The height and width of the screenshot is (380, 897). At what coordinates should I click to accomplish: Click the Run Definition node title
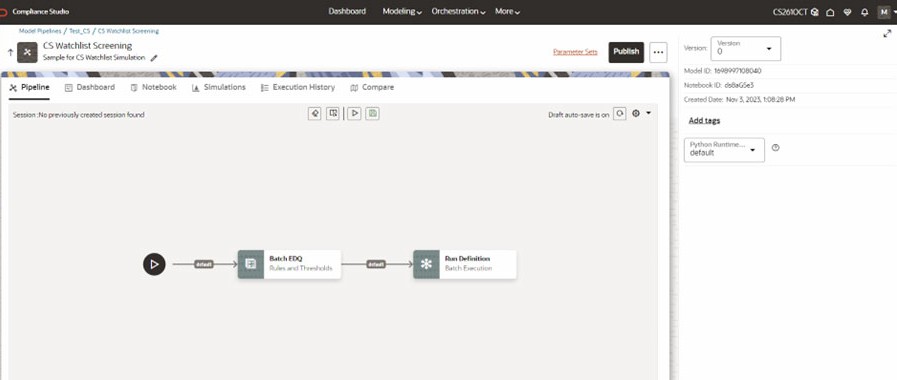pos(467,259)
